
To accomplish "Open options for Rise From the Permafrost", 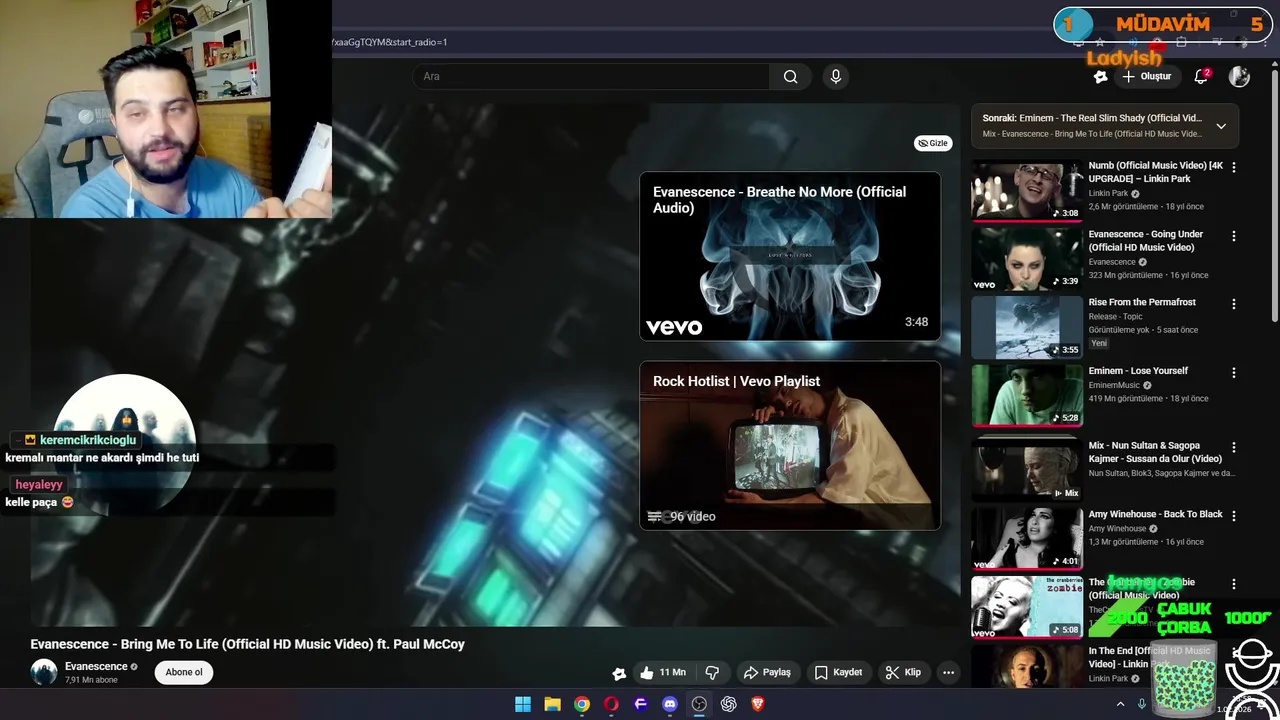I will (x=1233, y=304).
